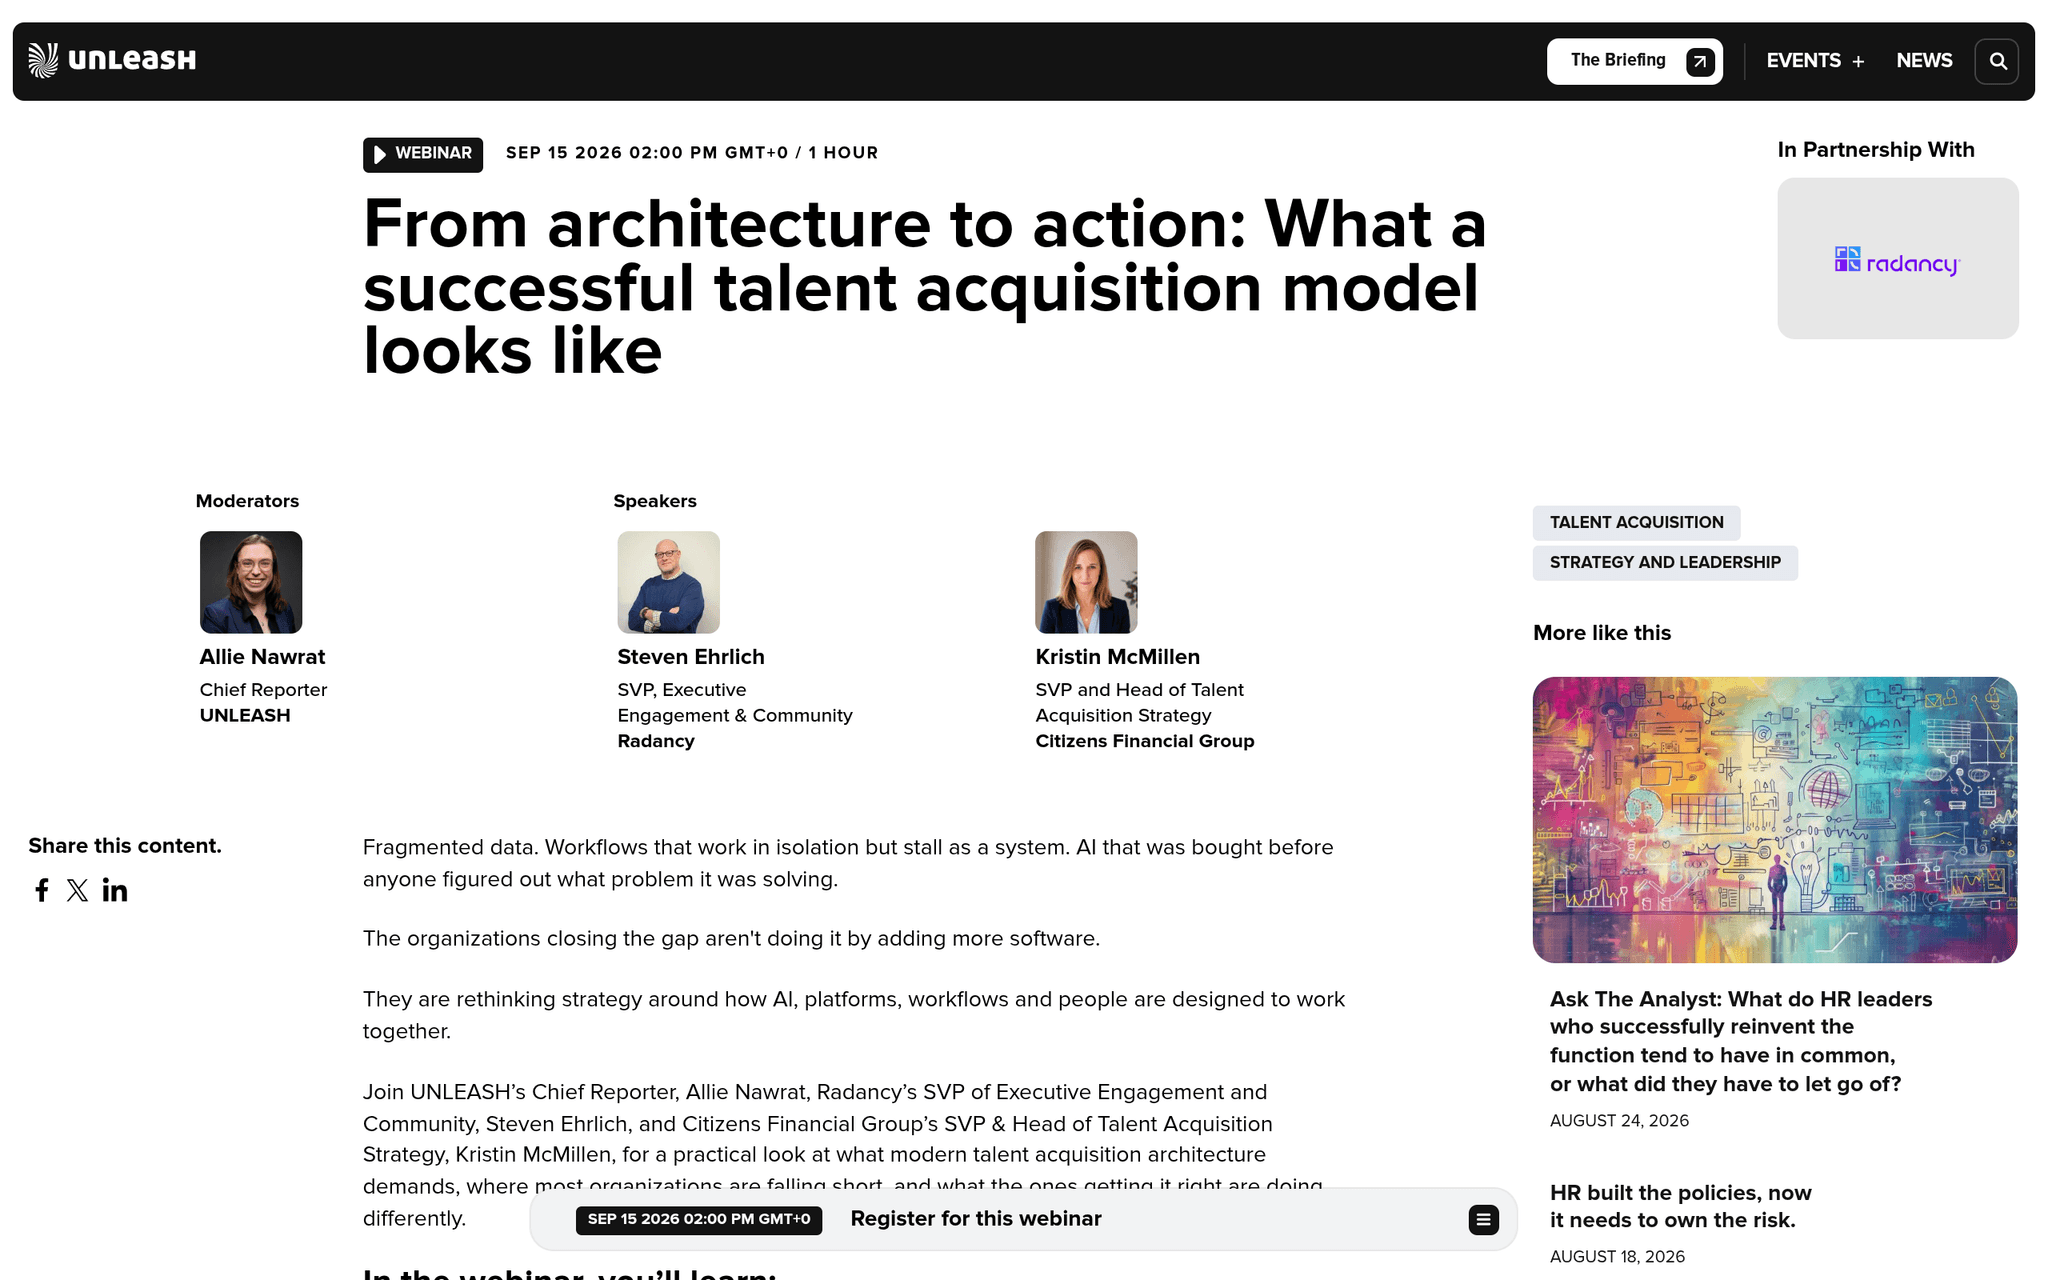Open The Briefing button
The width and height of the screenshot is (2048, 1280).
click(x=1634, y=61)
